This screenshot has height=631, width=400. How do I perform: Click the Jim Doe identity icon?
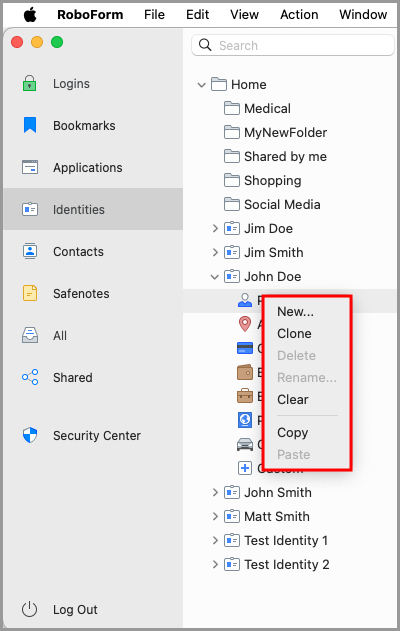tap(232, 229)
